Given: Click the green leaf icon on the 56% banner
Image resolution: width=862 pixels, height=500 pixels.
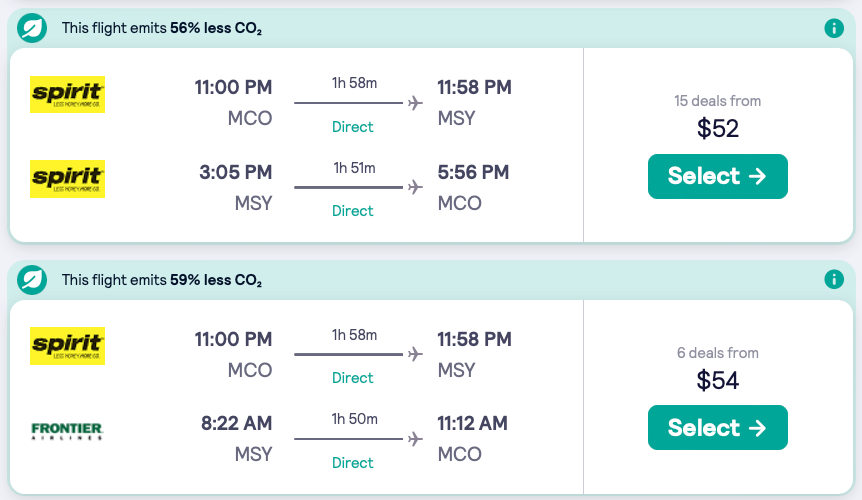Looking at the screenshot, I should coord(34,28).
